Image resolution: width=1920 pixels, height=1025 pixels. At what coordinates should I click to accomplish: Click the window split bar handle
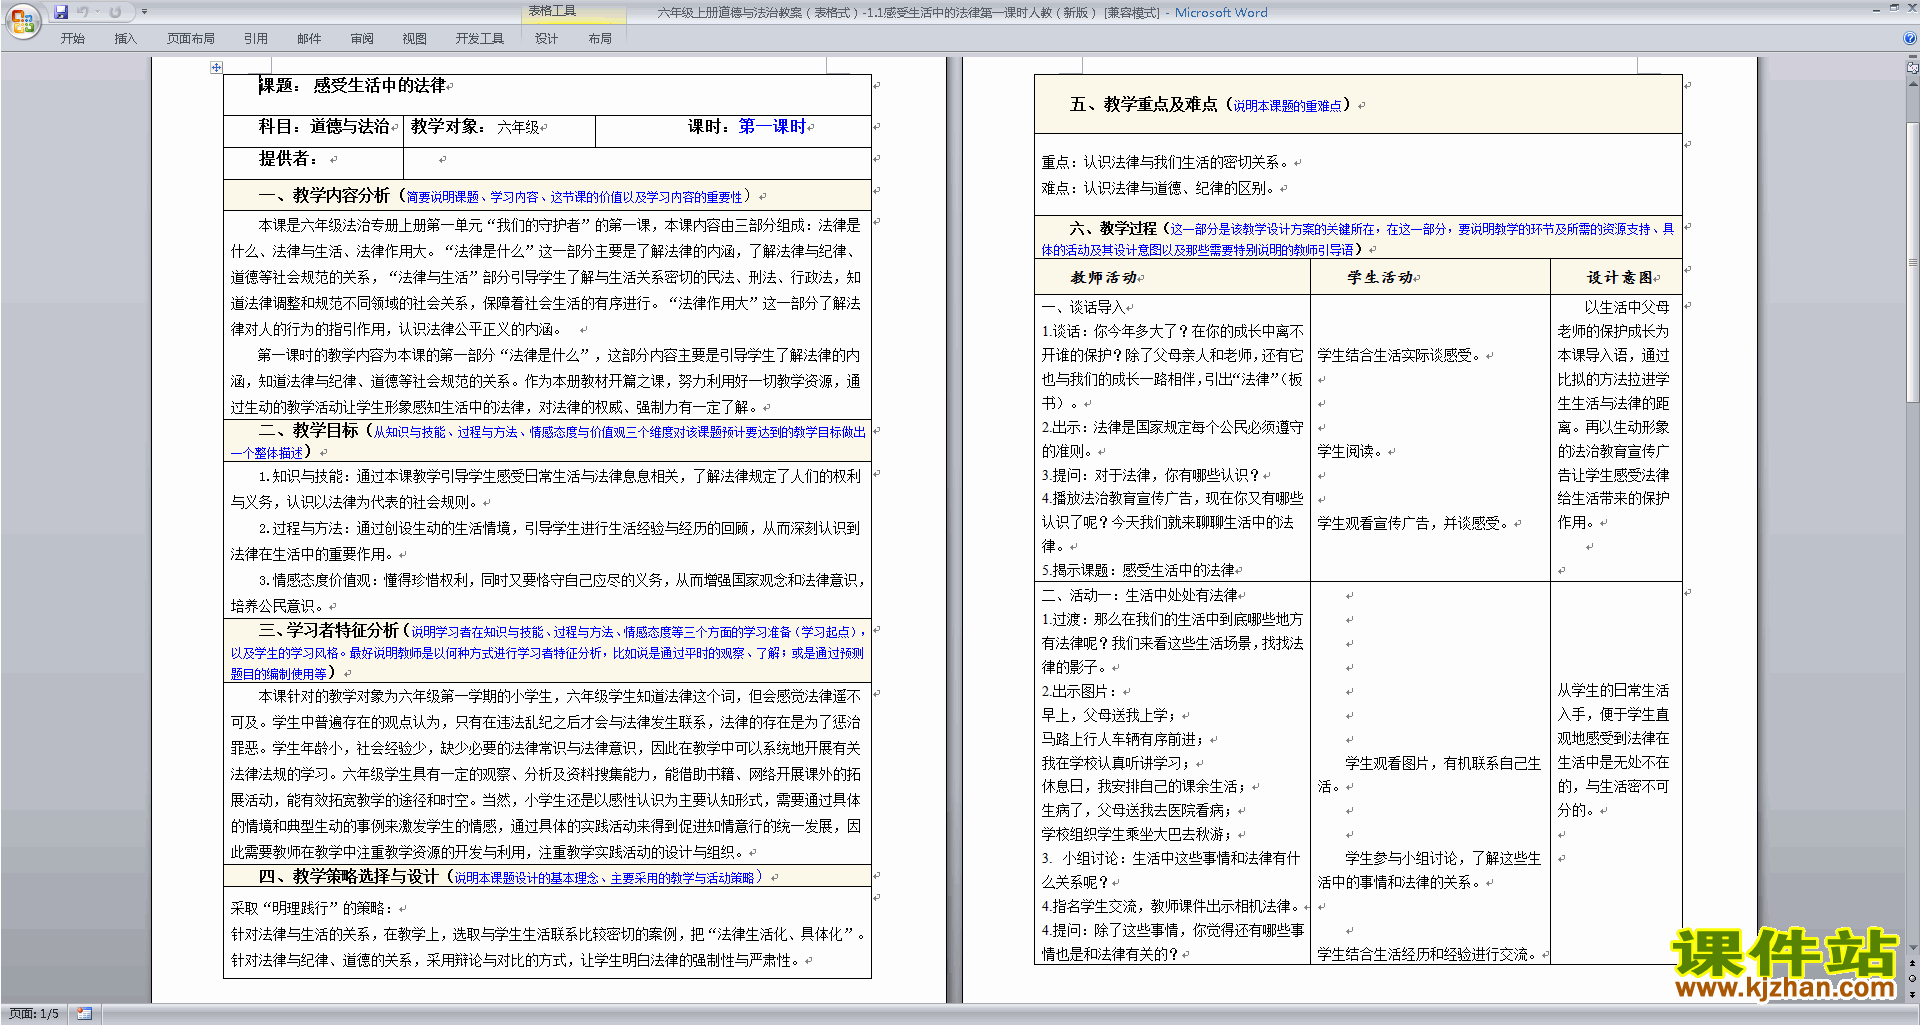(1912, 58)
